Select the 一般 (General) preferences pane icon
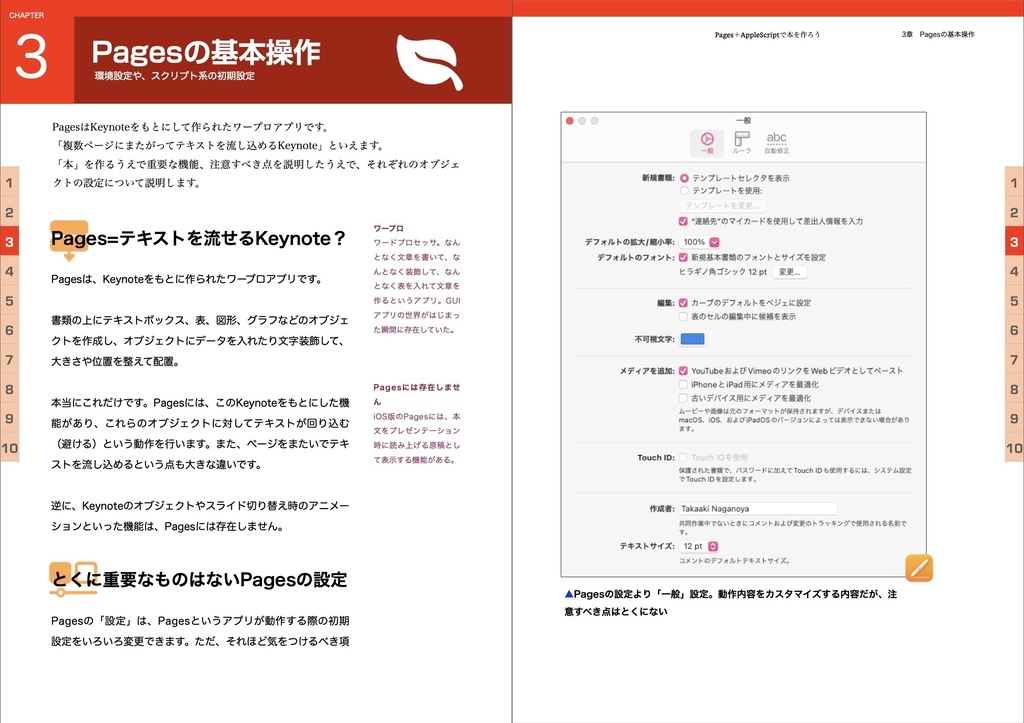The height and width of the screenshot is (723, 1024). click(x=706, y=137)
